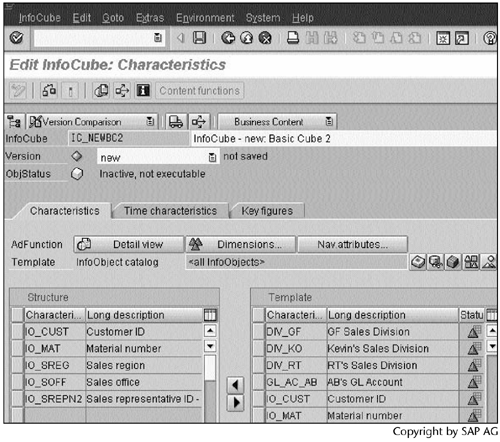Click the Detail view button

129,245
